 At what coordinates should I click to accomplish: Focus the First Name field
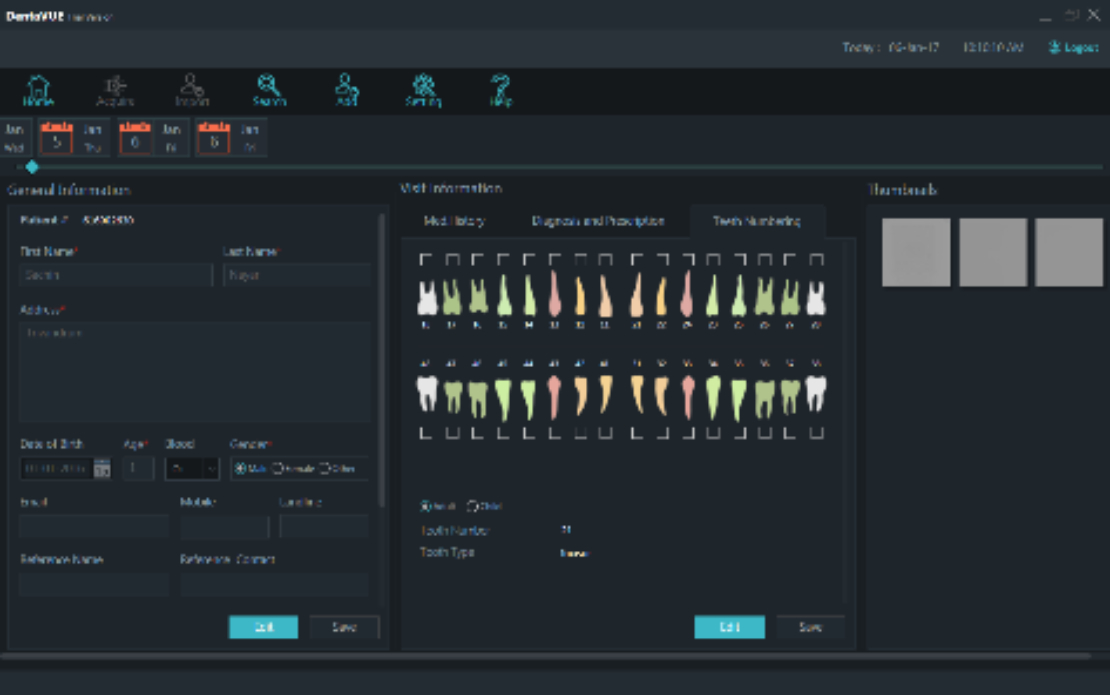(x=116, y=275)
